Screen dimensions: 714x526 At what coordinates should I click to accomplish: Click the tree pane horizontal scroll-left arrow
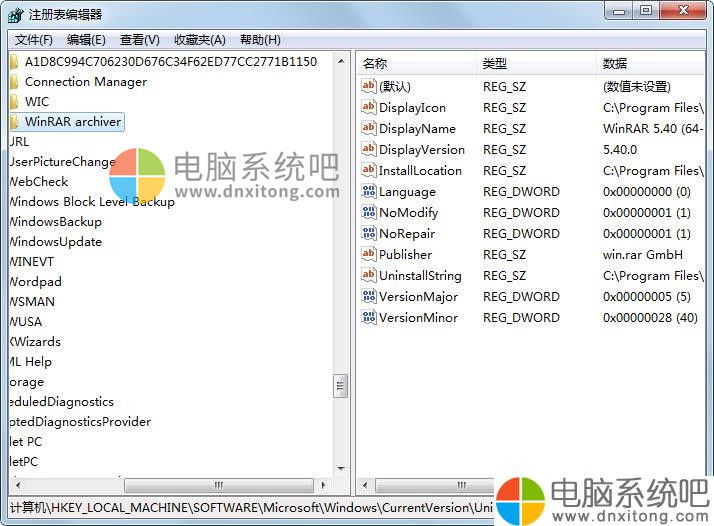tap(17, 485)
